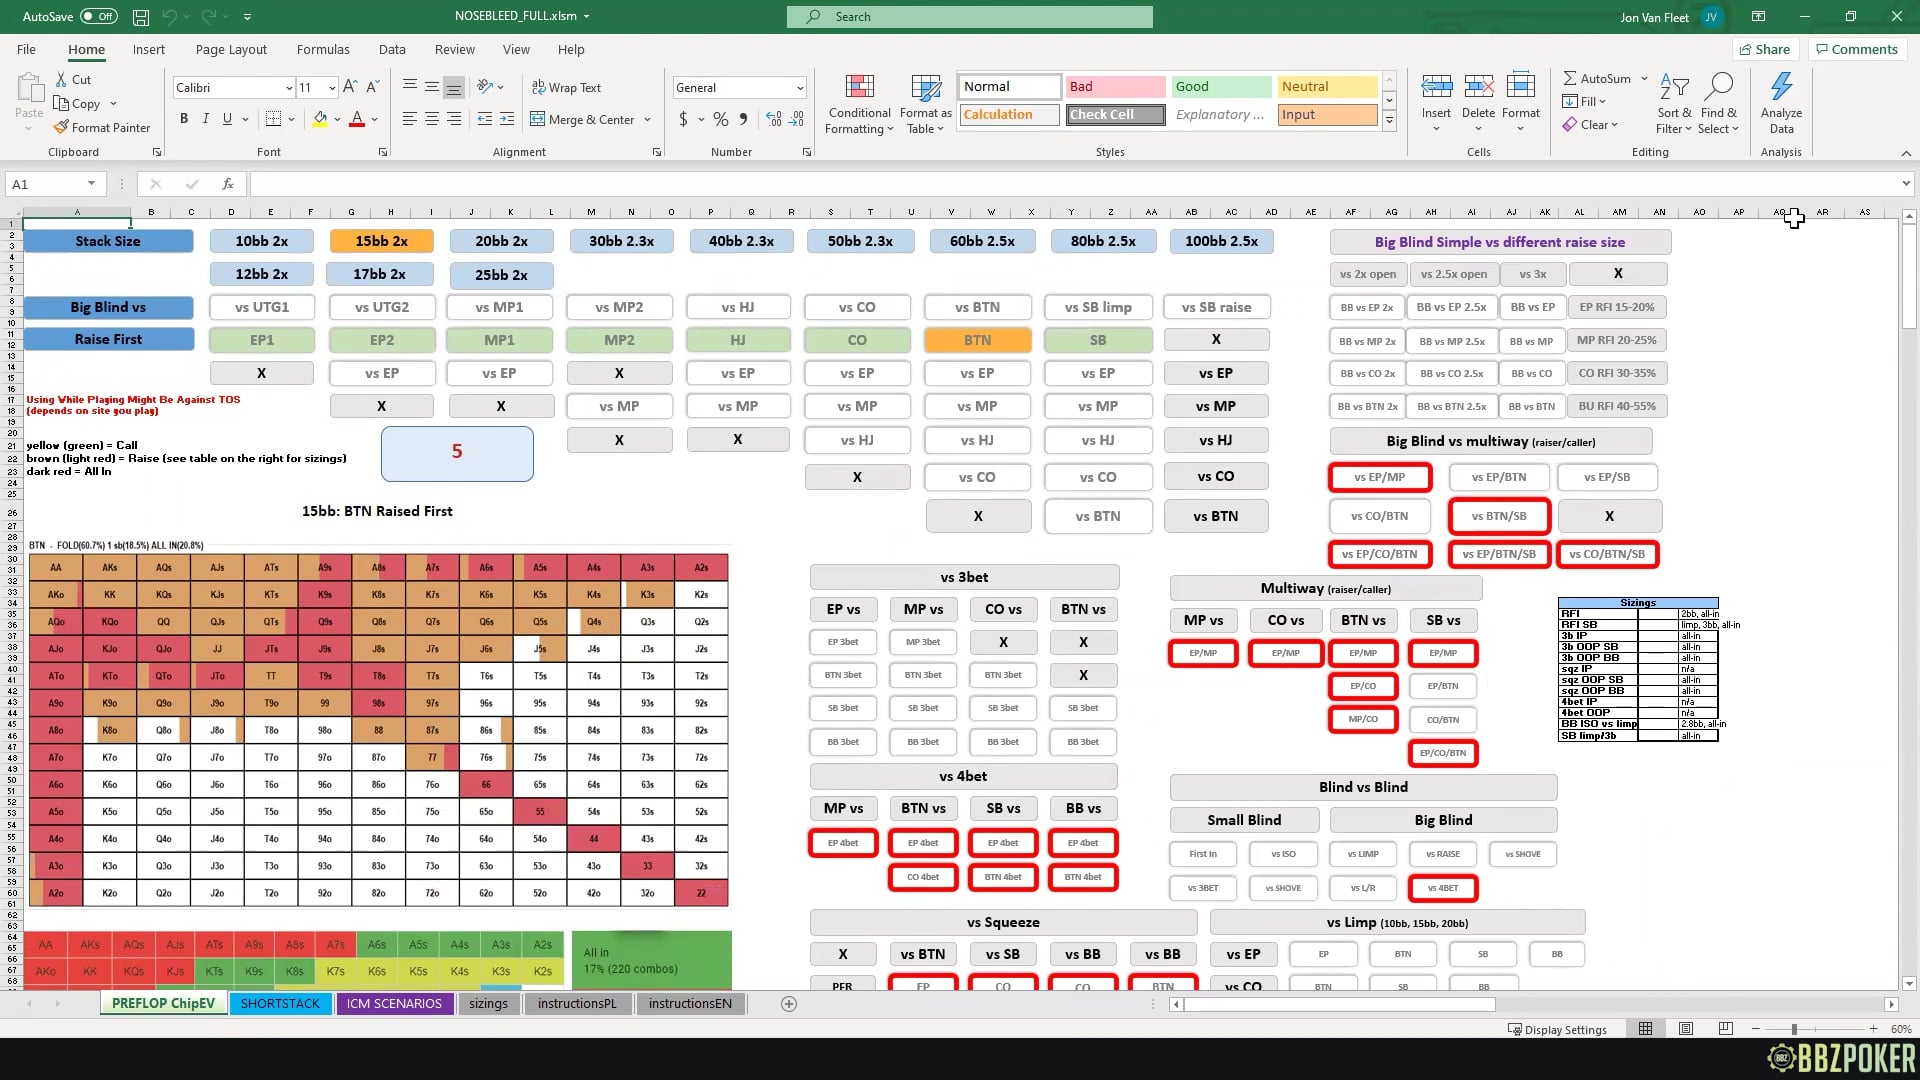Screen dimensions: 1920x1080
Task: Click the Format as Table icon
Action: point(924,103)
